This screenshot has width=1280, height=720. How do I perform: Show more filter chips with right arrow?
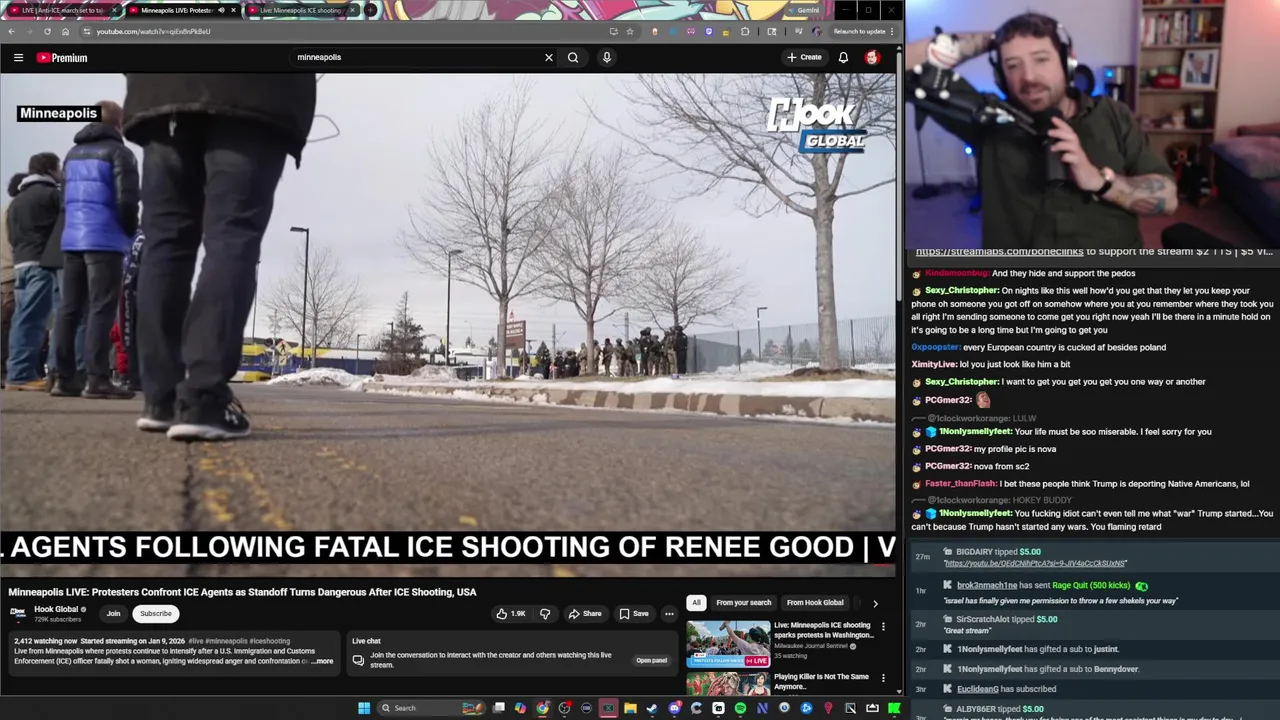(875, 603)
